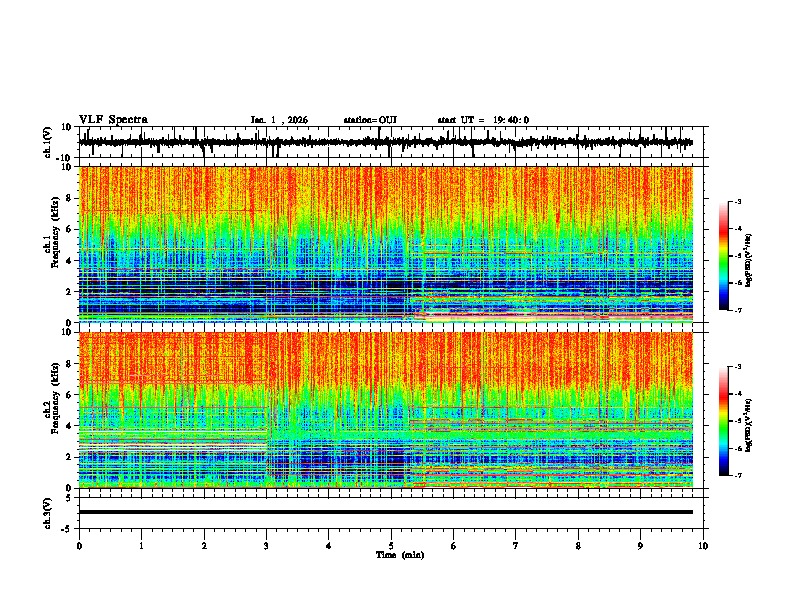The image size is (792, 612).
Task: Click time axis tick label '10'
Action: point(703,546)
